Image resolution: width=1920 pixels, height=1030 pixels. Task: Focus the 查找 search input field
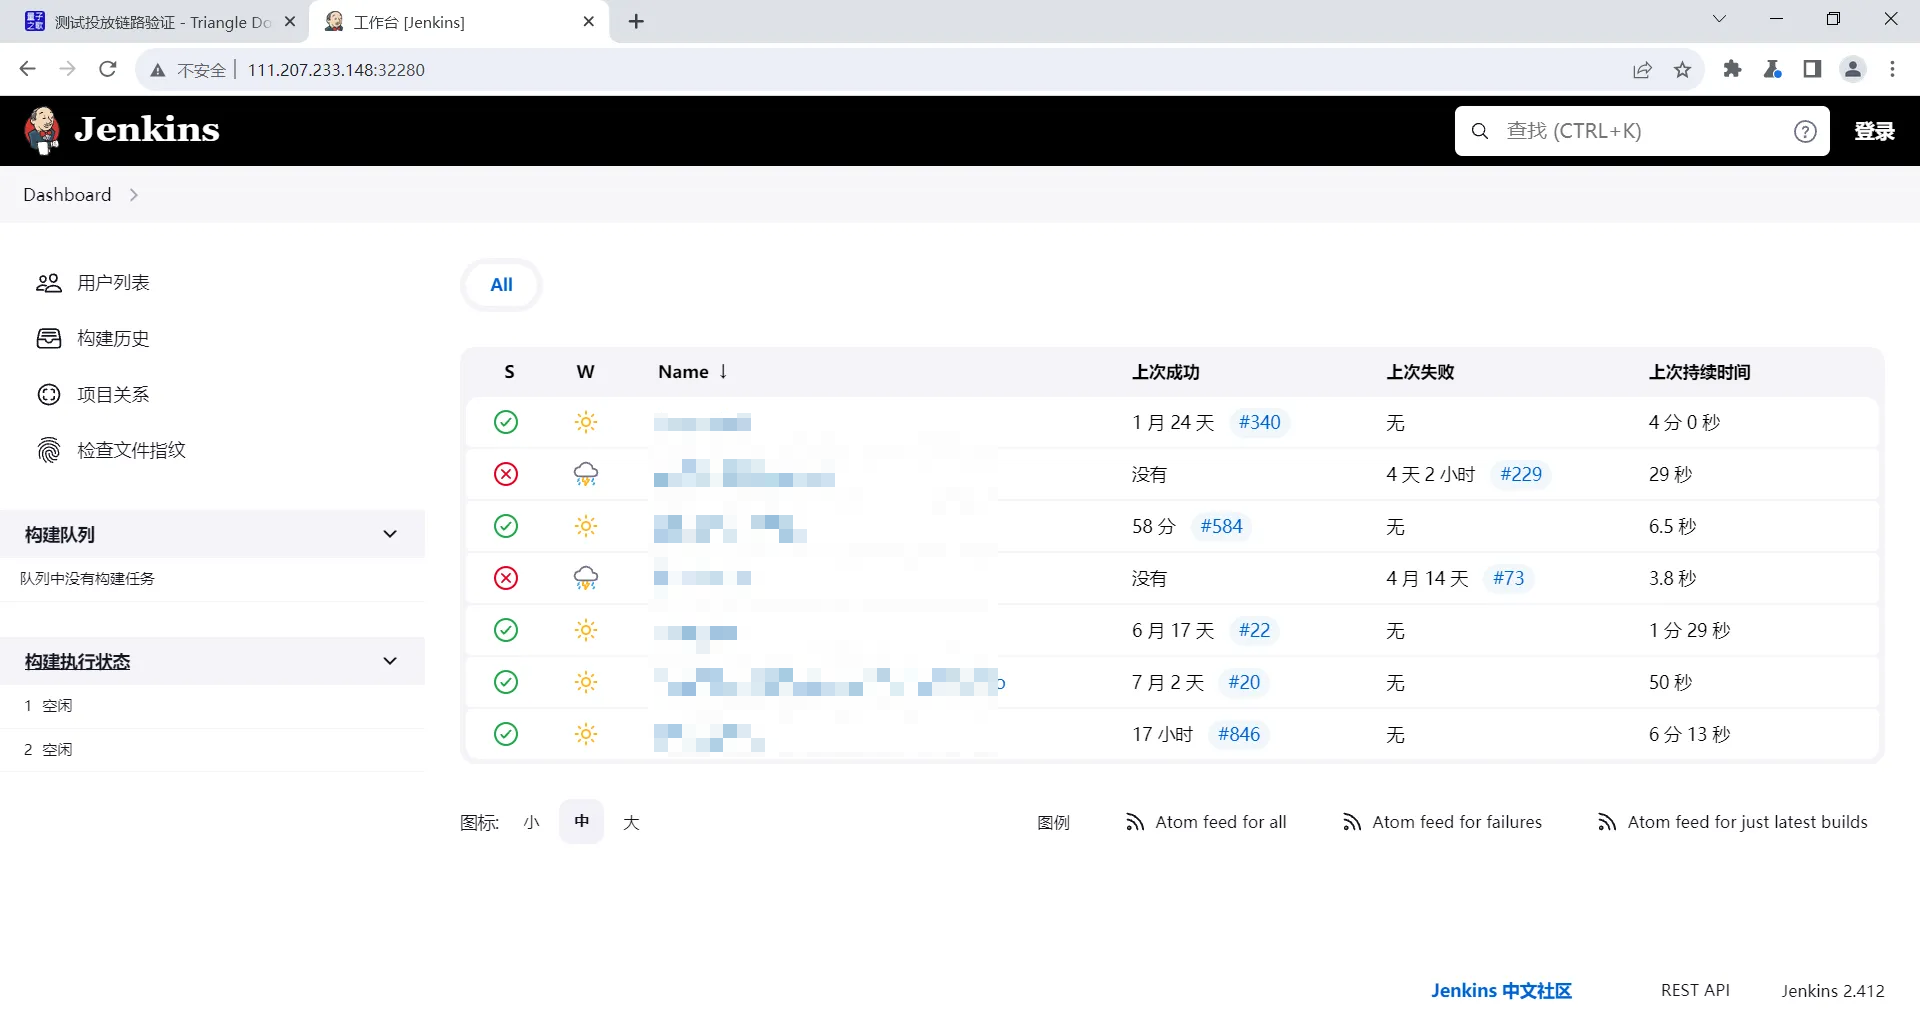coord(1640,131)
